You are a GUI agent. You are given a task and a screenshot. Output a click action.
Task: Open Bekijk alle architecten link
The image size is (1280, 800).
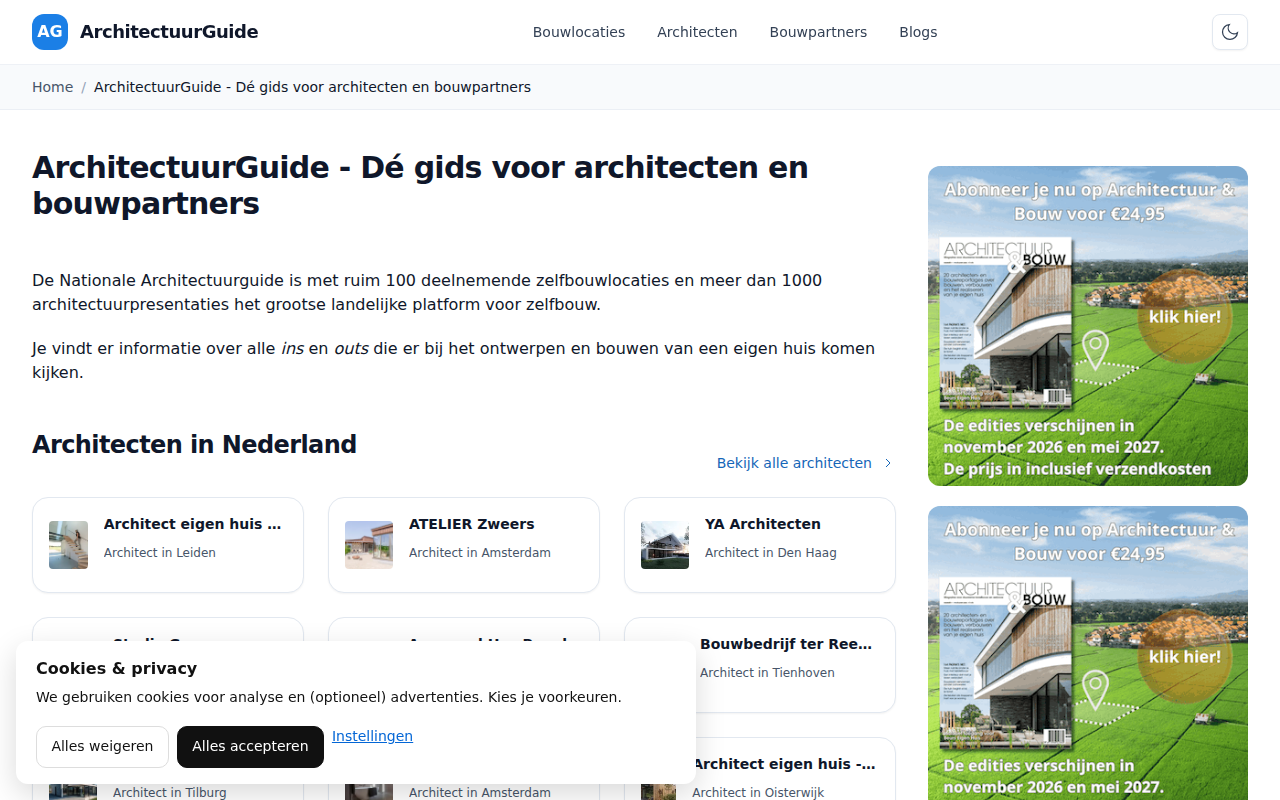tap(794, 463)
